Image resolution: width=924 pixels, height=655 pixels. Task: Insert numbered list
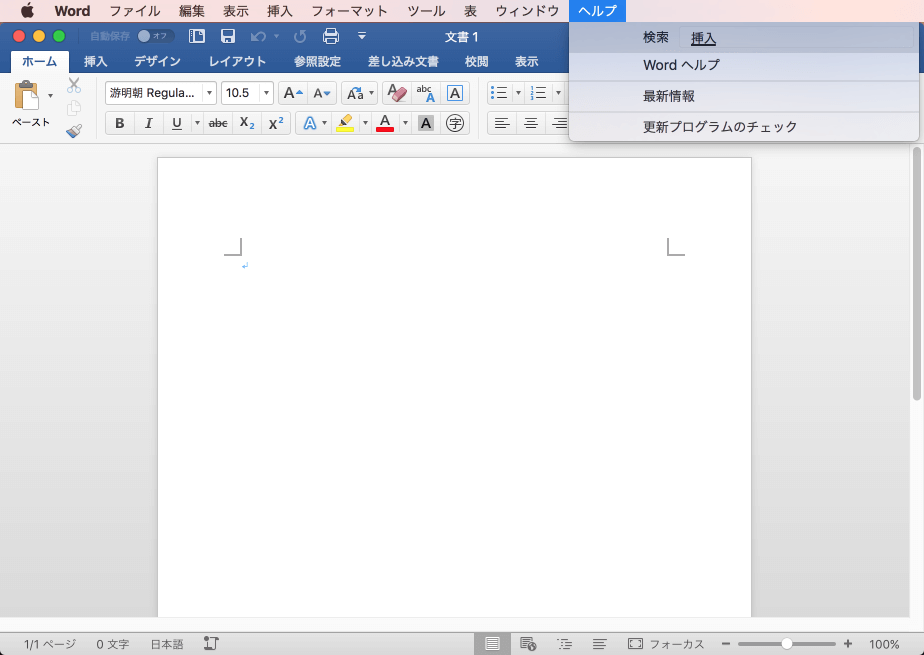(539, 93)
